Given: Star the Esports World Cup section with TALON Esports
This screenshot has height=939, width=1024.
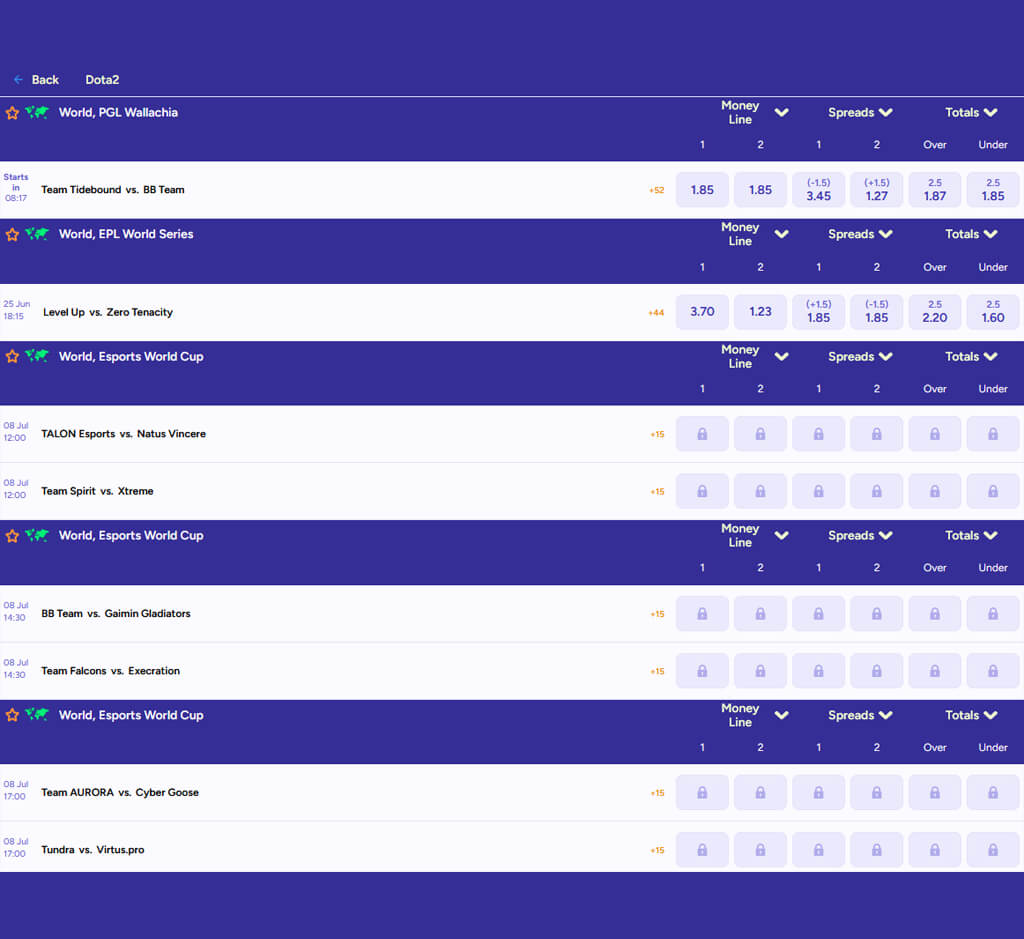Looking at the screenshot, I should 12,357.
